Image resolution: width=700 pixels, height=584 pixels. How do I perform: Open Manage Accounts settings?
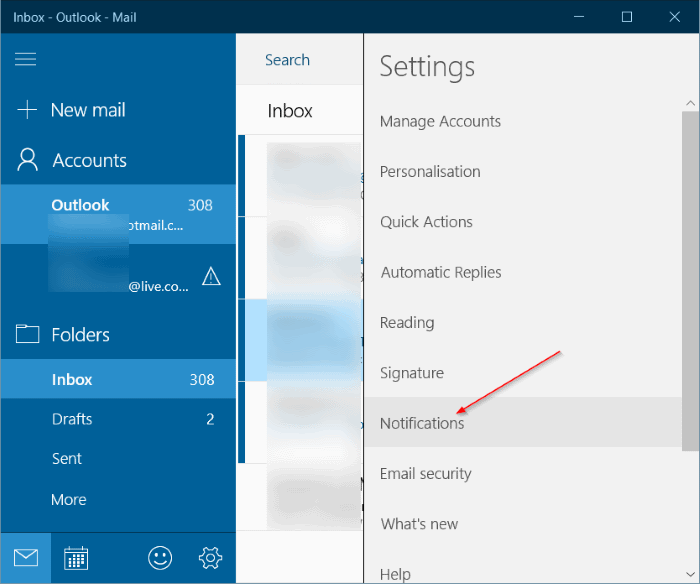440,121
